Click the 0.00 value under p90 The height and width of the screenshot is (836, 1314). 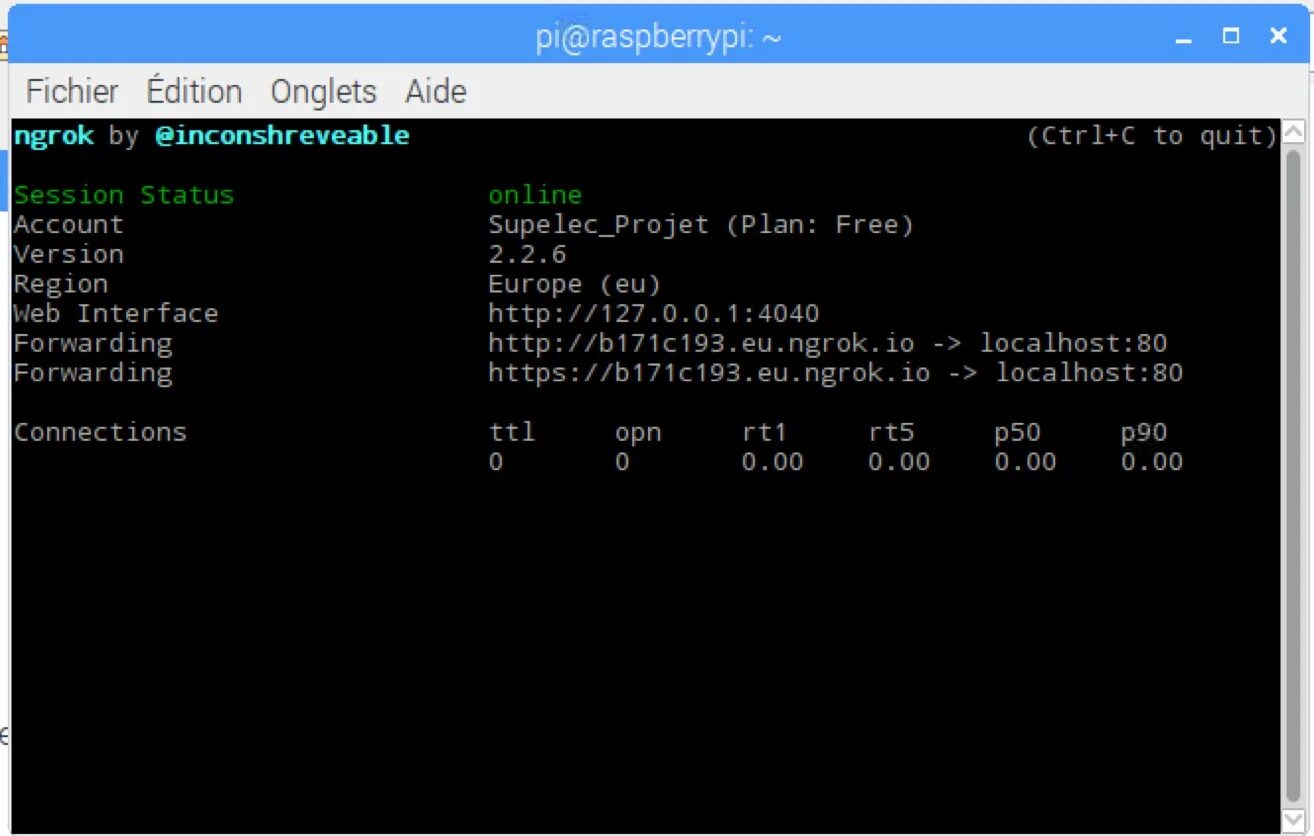(x=1152, y=462)
